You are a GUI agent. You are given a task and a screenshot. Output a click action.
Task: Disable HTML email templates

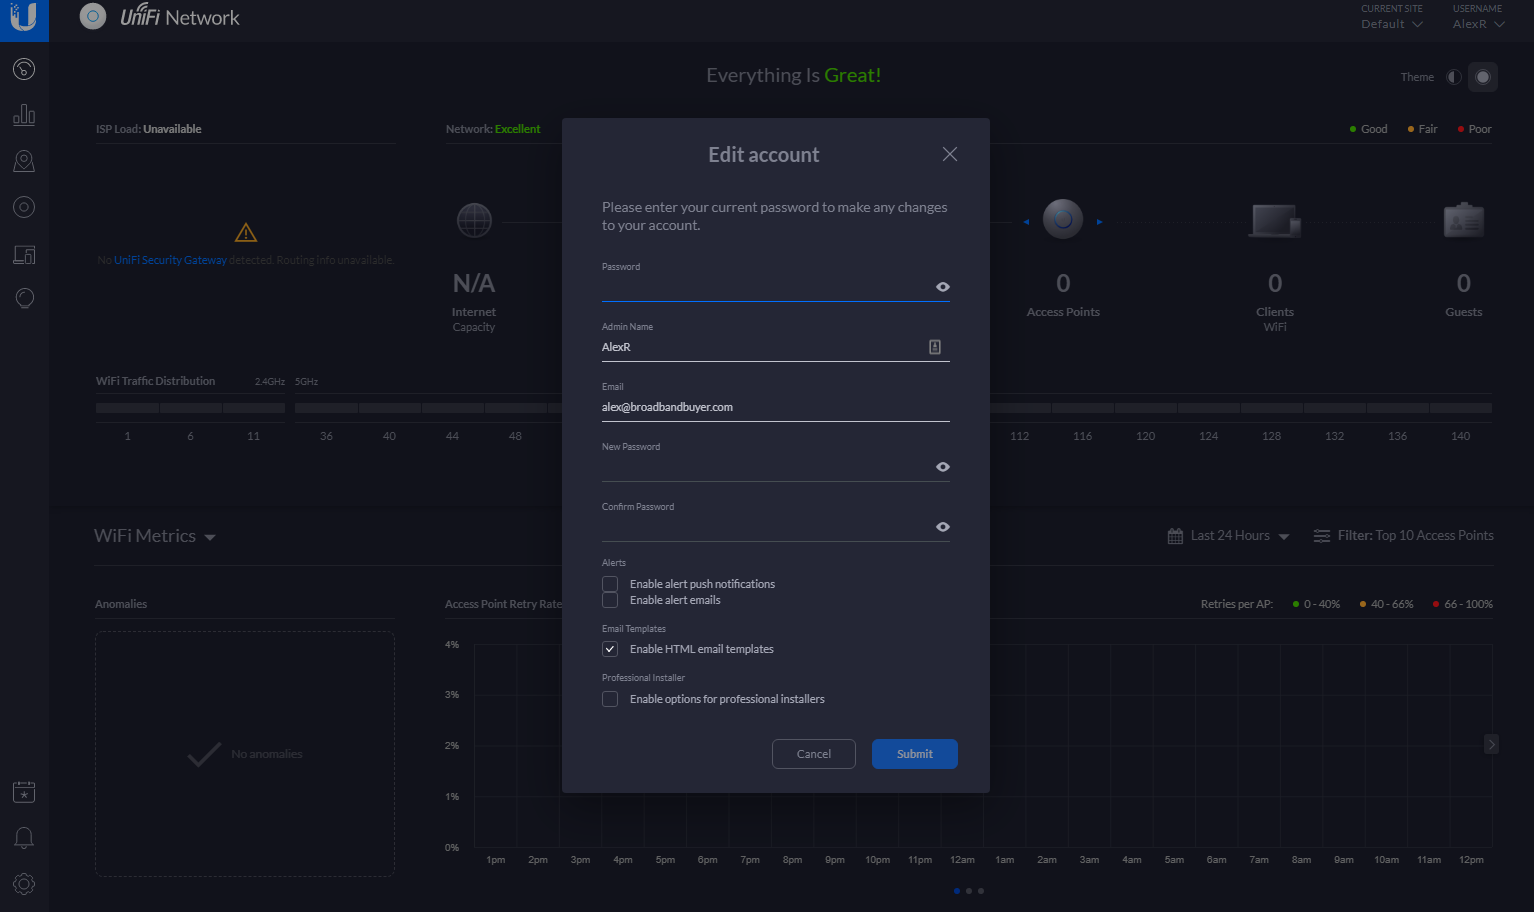click(x=610, y=648)
